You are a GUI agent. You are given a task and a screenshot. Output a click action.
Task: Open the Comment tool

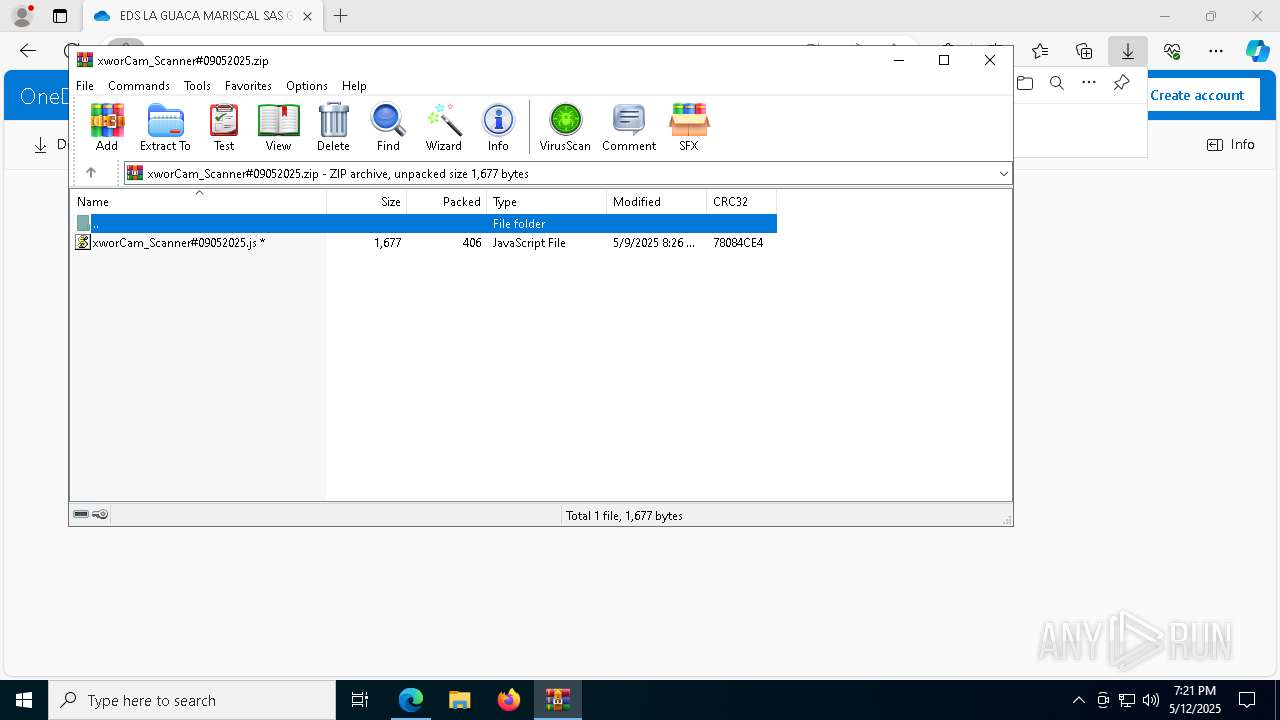[x=629, y=127]
